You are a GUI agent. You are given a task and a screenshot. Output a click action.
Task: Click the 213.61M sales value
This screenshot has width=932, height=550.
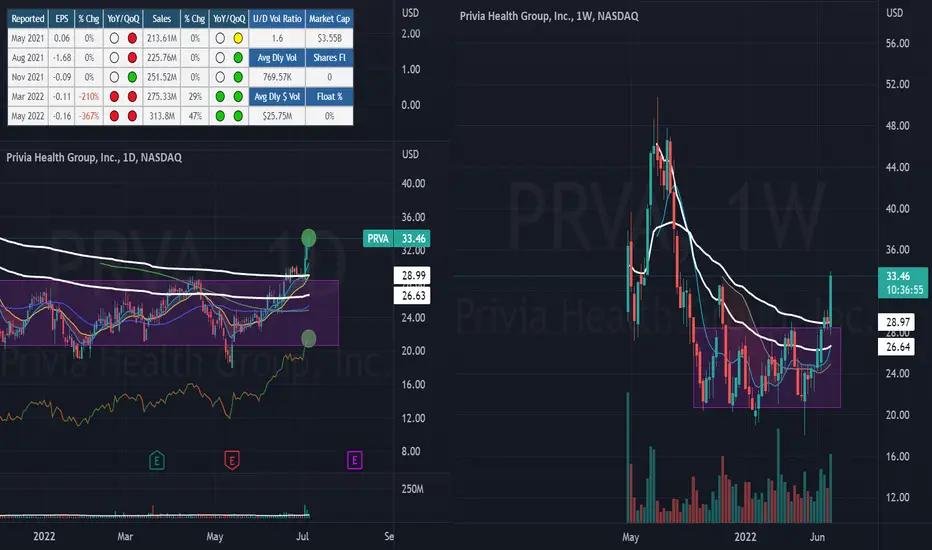tap(162, 38)
